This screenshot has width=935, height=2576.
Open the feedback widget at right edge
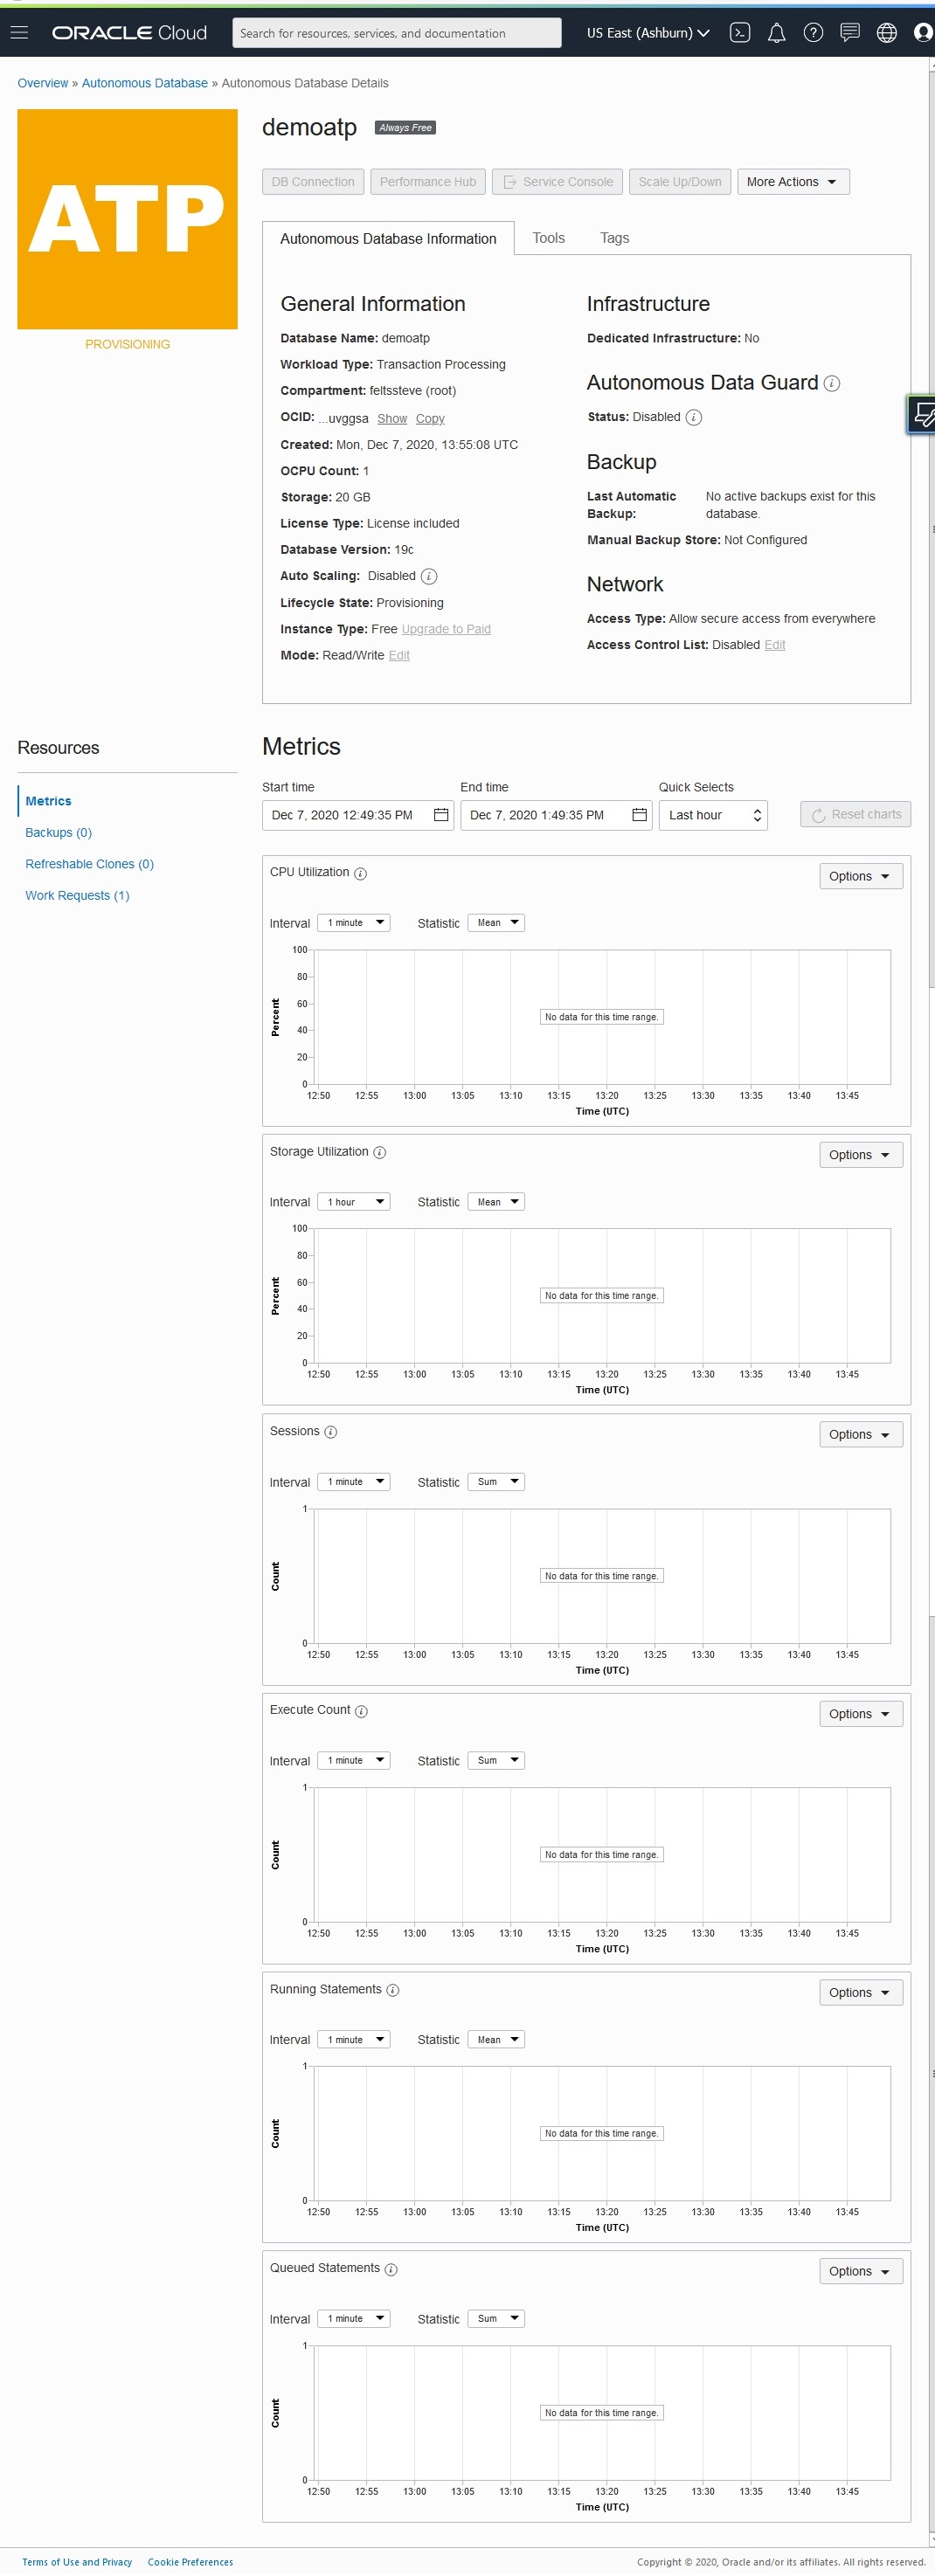point(921,414)
